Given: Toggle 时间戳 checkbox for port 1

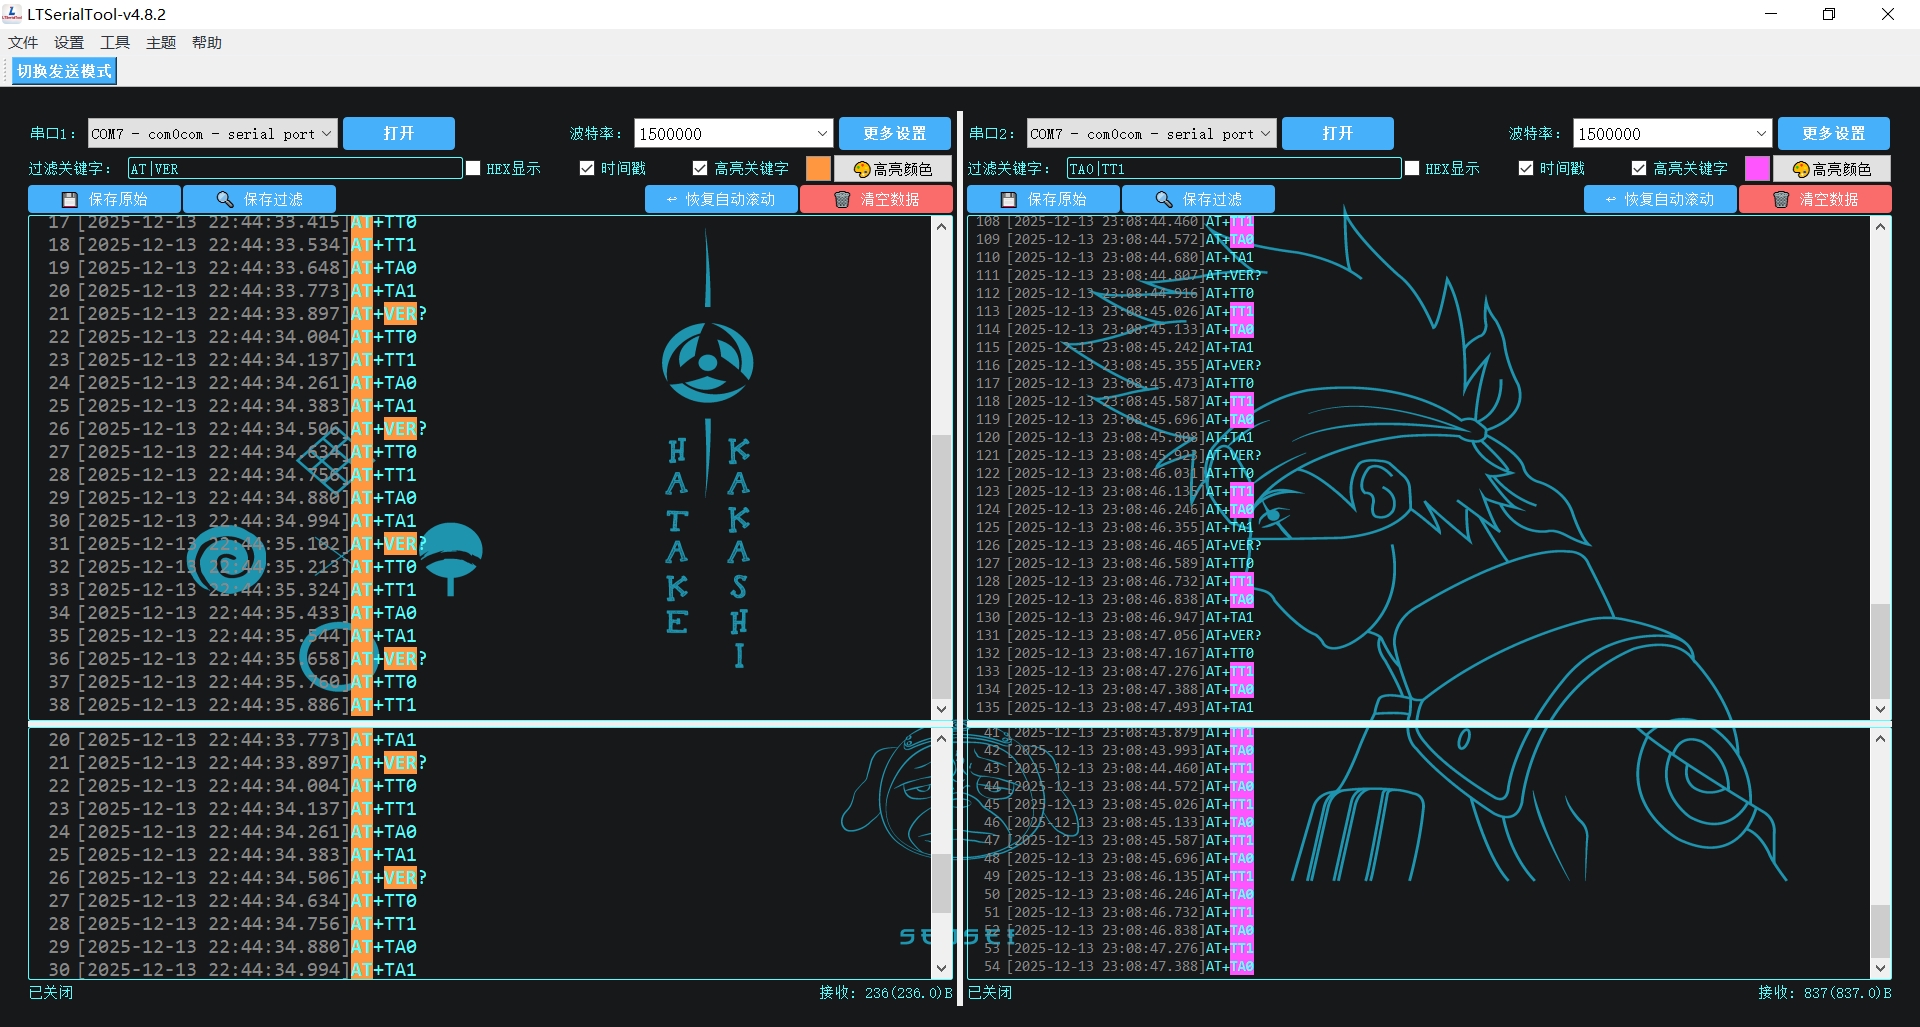Looking at the screenshot, I should point(587,168).
